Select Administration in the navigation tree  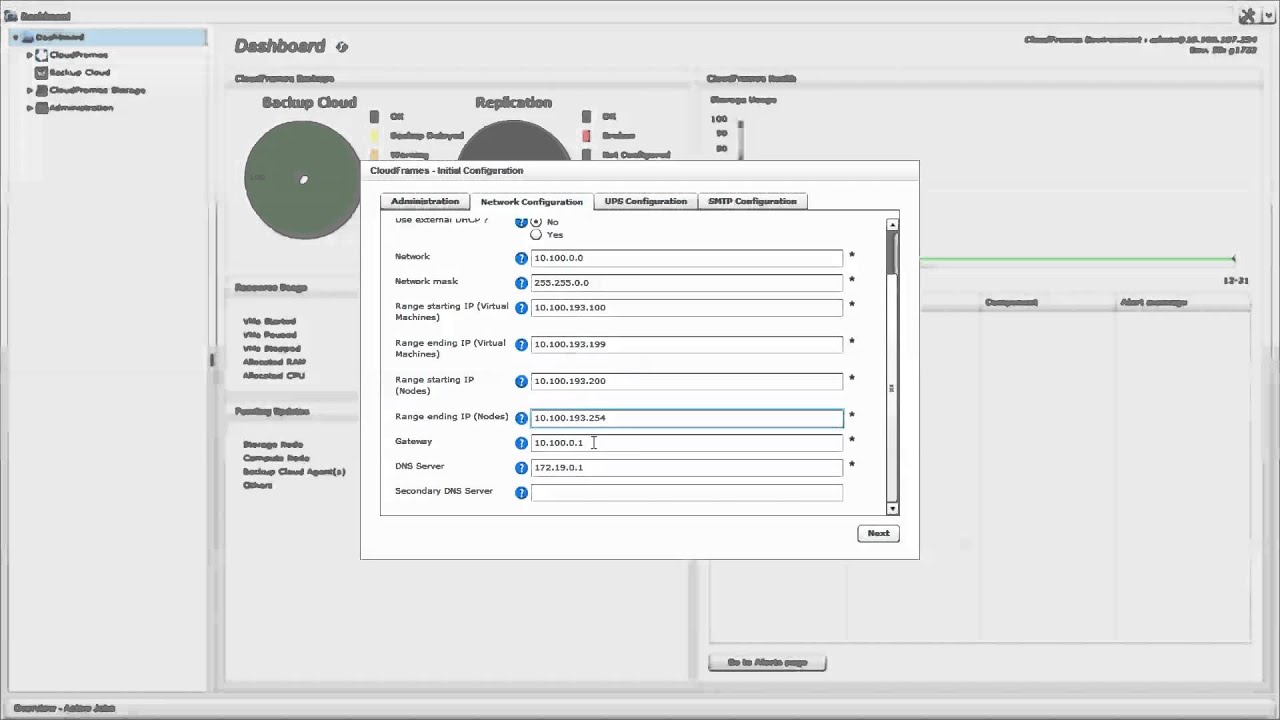pos(81,108)
